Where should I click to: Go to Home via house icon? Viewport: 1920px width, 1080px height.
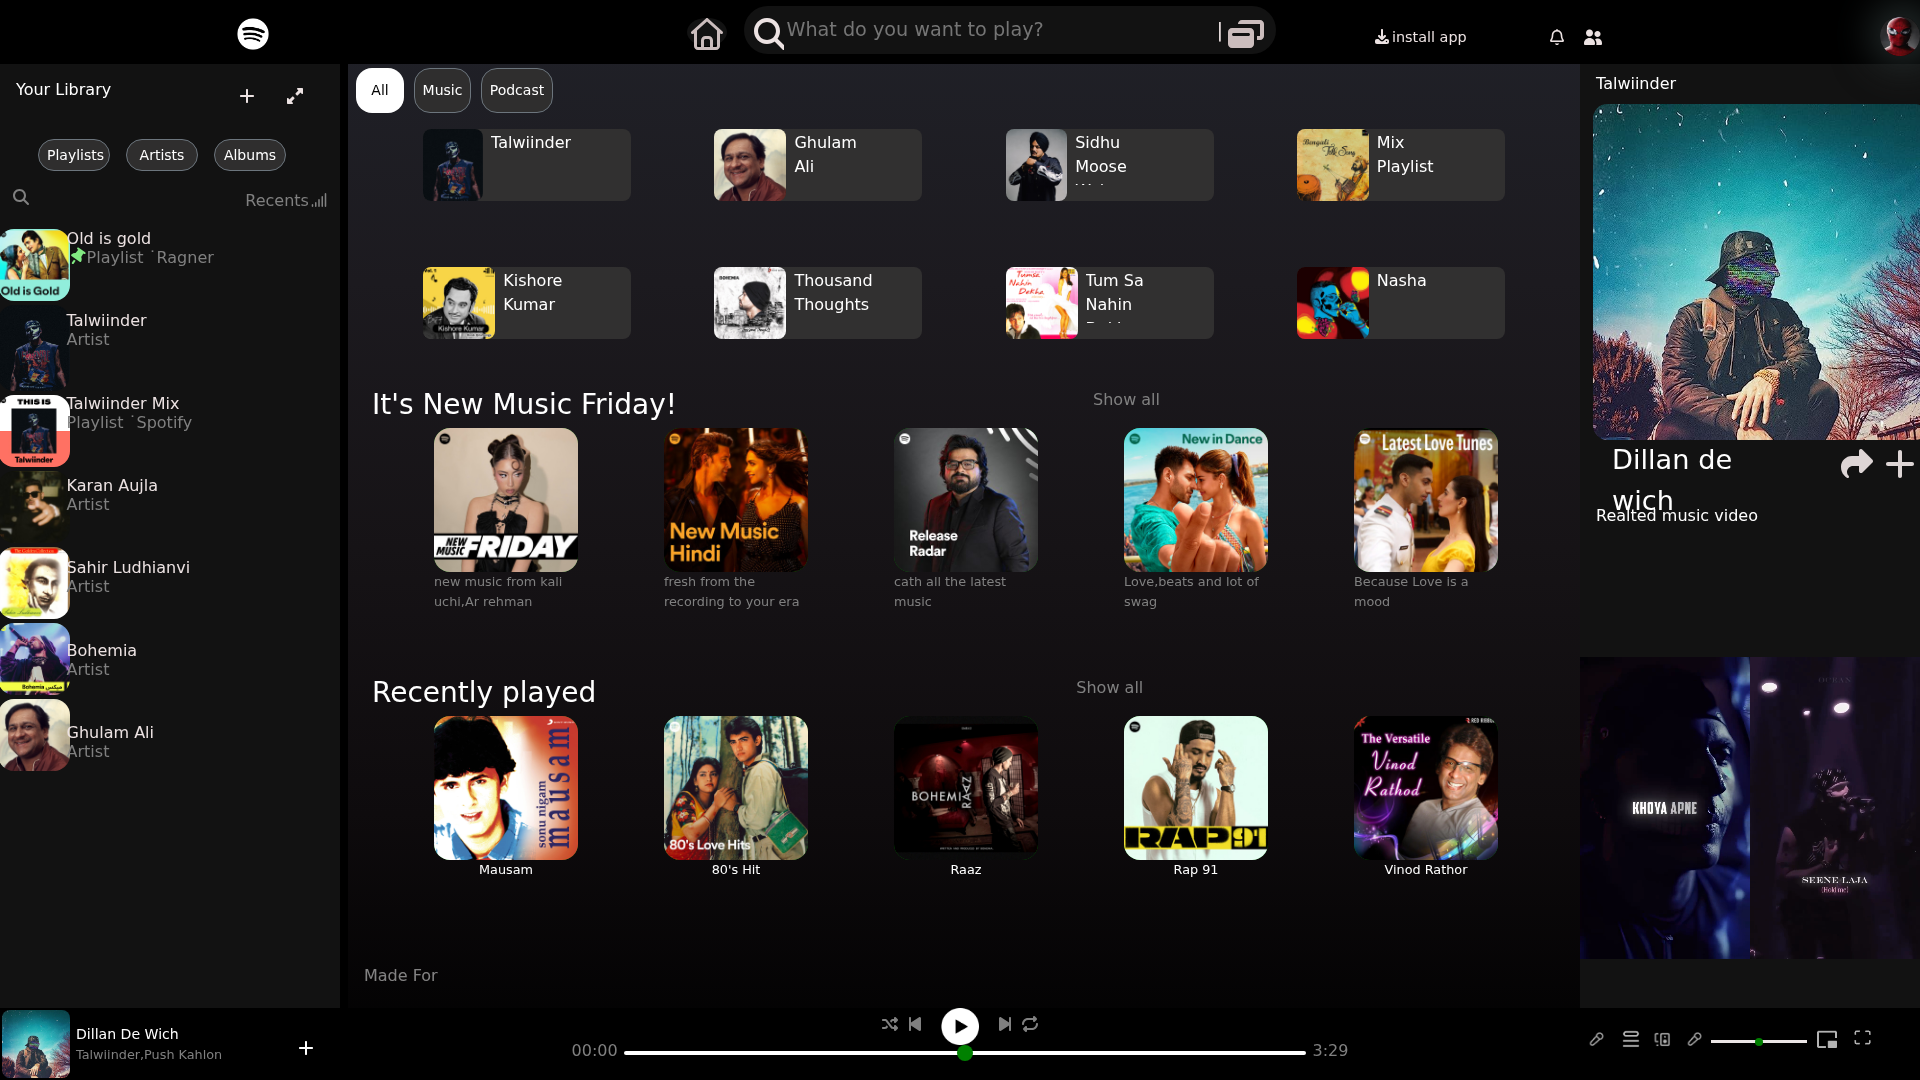click(707, 34)
